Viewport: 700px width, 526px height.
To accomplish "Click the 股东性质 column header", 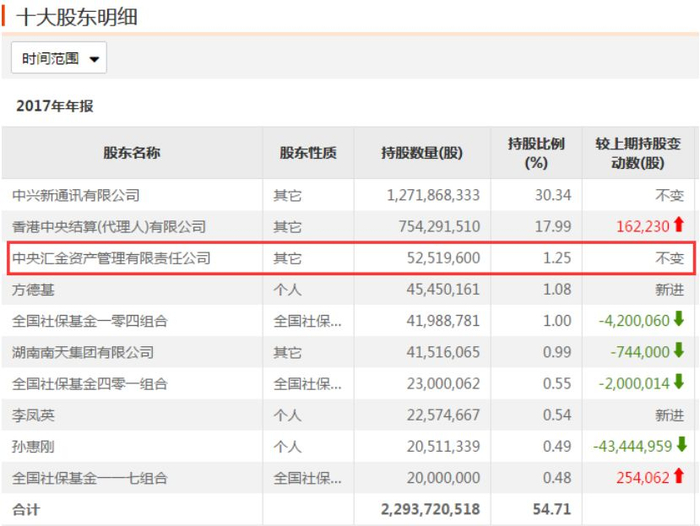I will [x=308, y=153].
